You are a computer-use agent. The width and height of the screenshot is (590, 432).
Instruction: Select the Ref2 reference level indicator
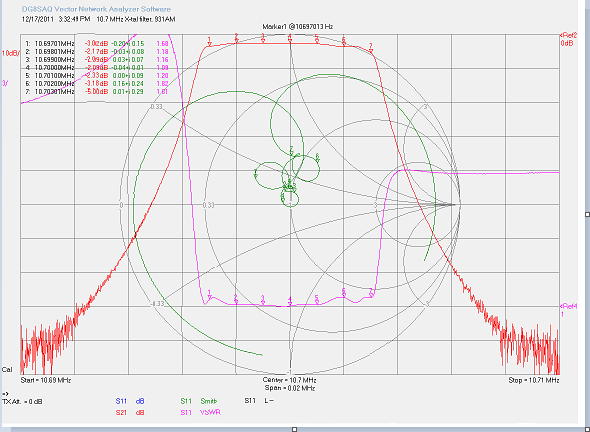569,35
